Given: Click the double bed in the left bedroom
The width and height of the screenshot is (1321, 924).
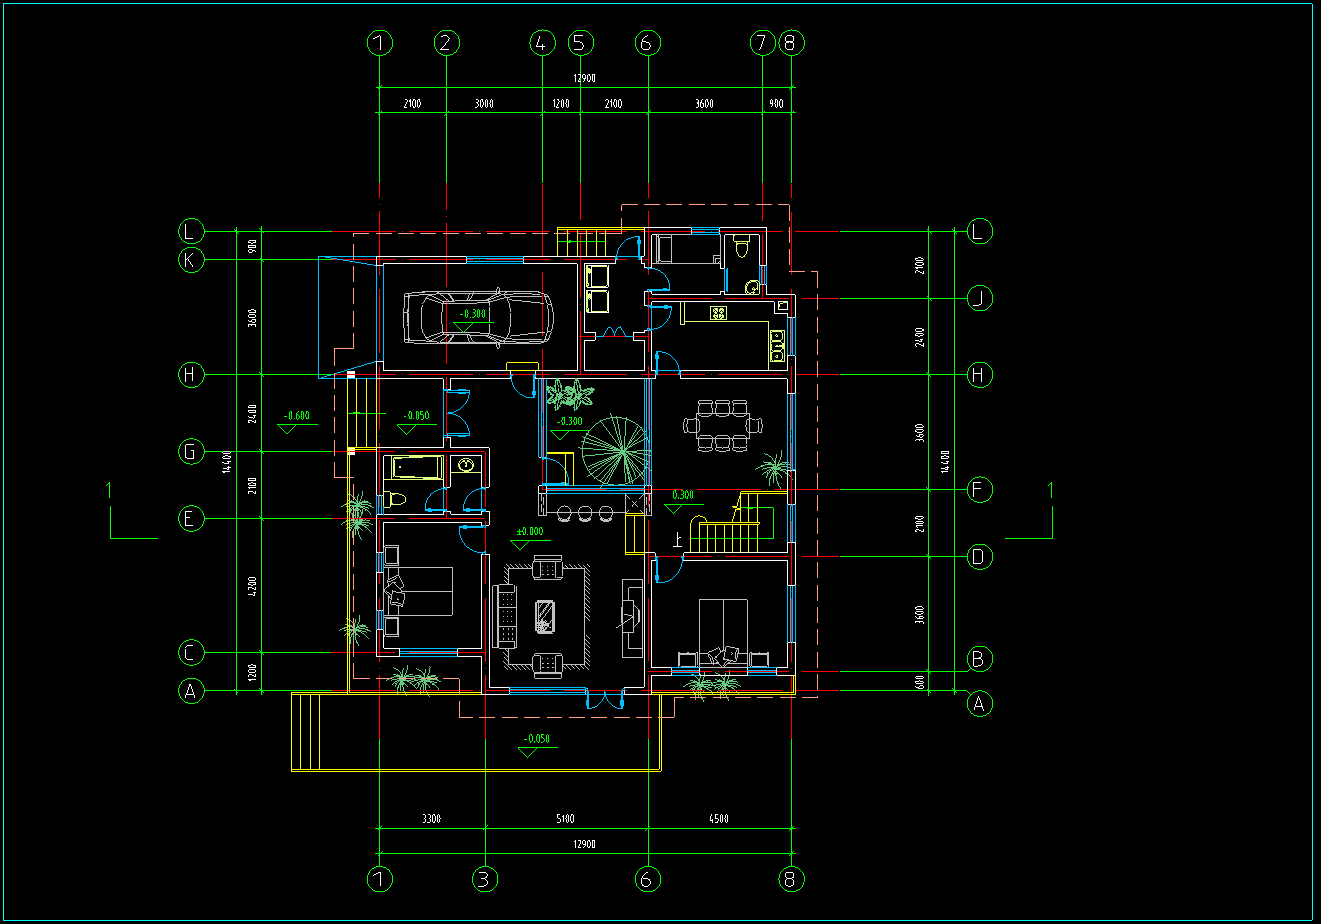Looking at the screenshot, I should click(418, 590).
